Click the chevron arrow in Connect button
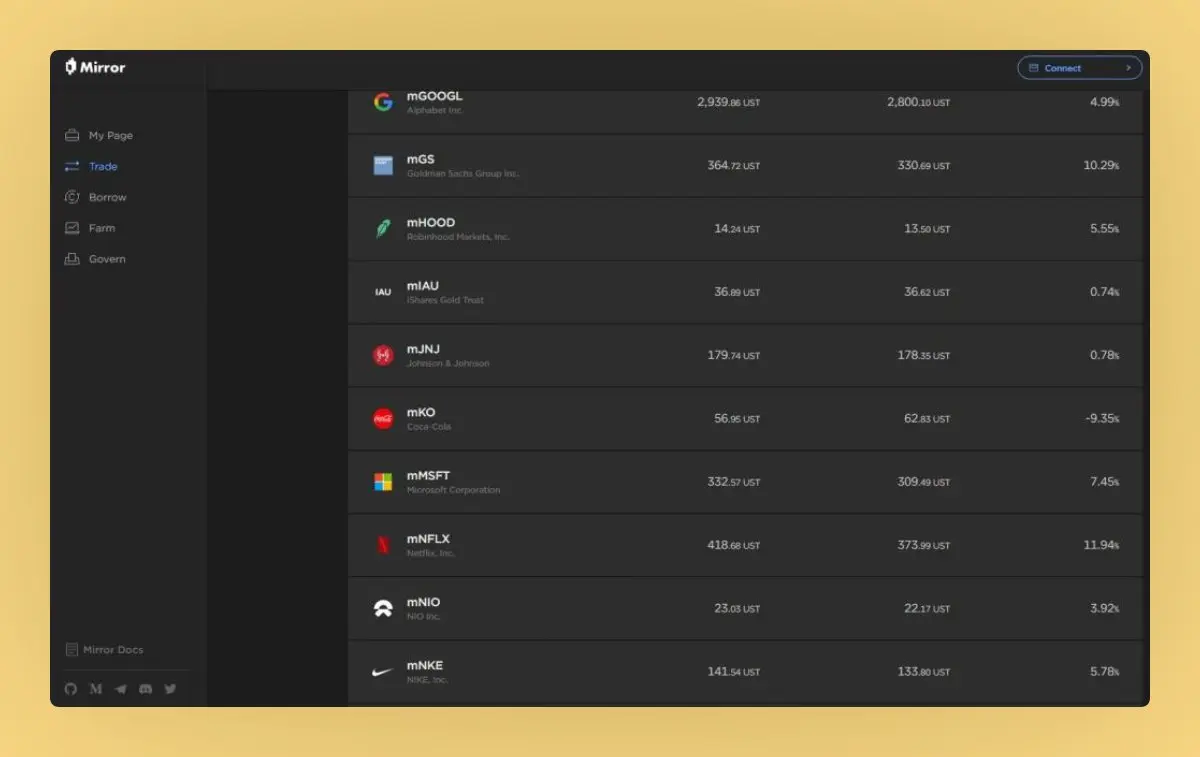 point(1128,68)
